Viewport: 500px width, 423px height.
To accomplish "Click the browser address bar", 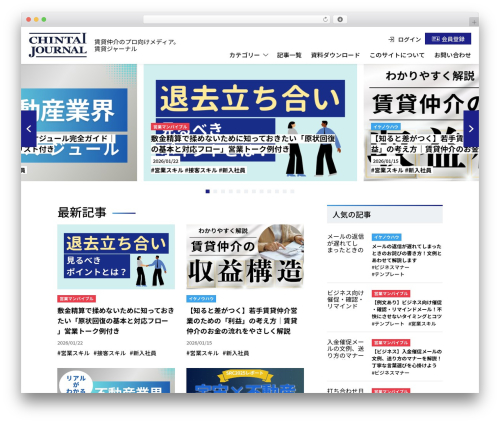I will tap(237, 19).
